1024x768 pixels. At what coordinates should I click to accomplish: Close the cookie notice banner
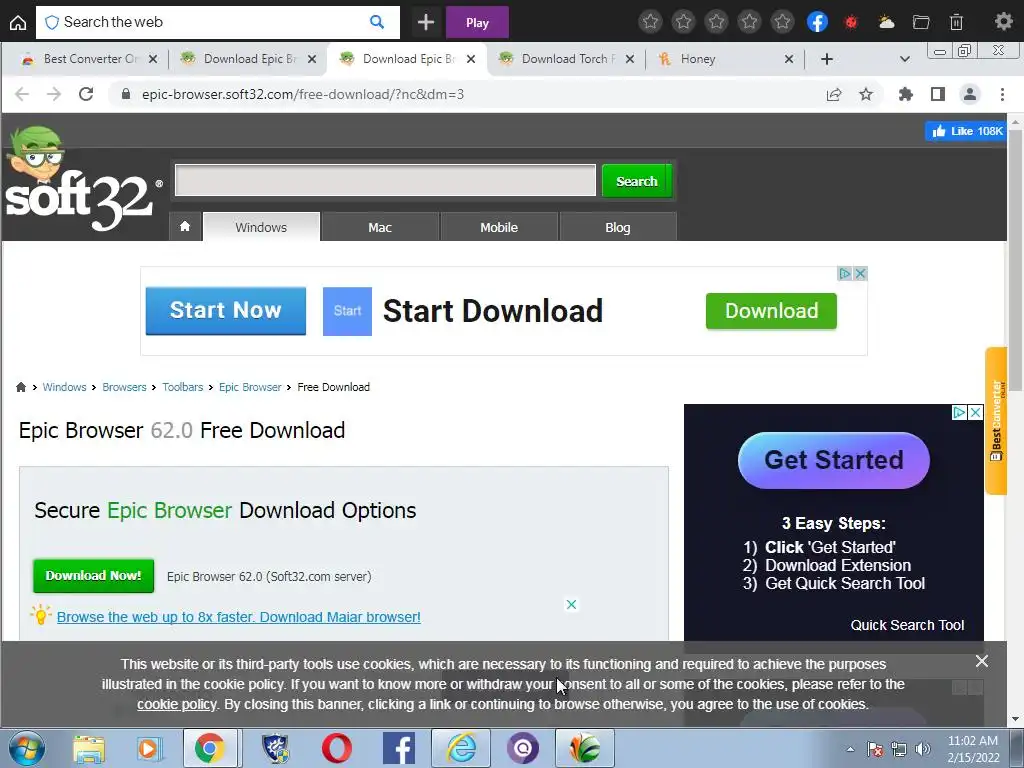[982, 662]
